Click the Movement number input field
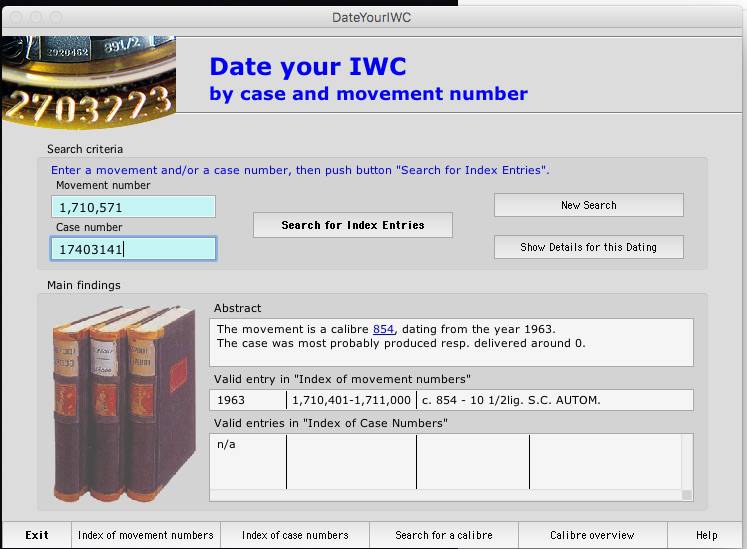Image resolution: width=747 pixels, height=549 pixels. click(133, 207)
